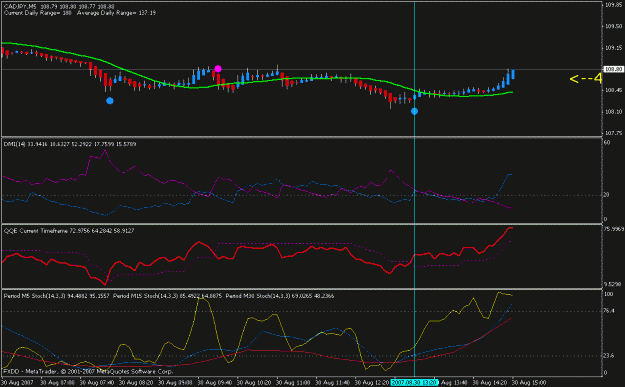Click the 30 Aug 15:00 time label

point(529,383)
